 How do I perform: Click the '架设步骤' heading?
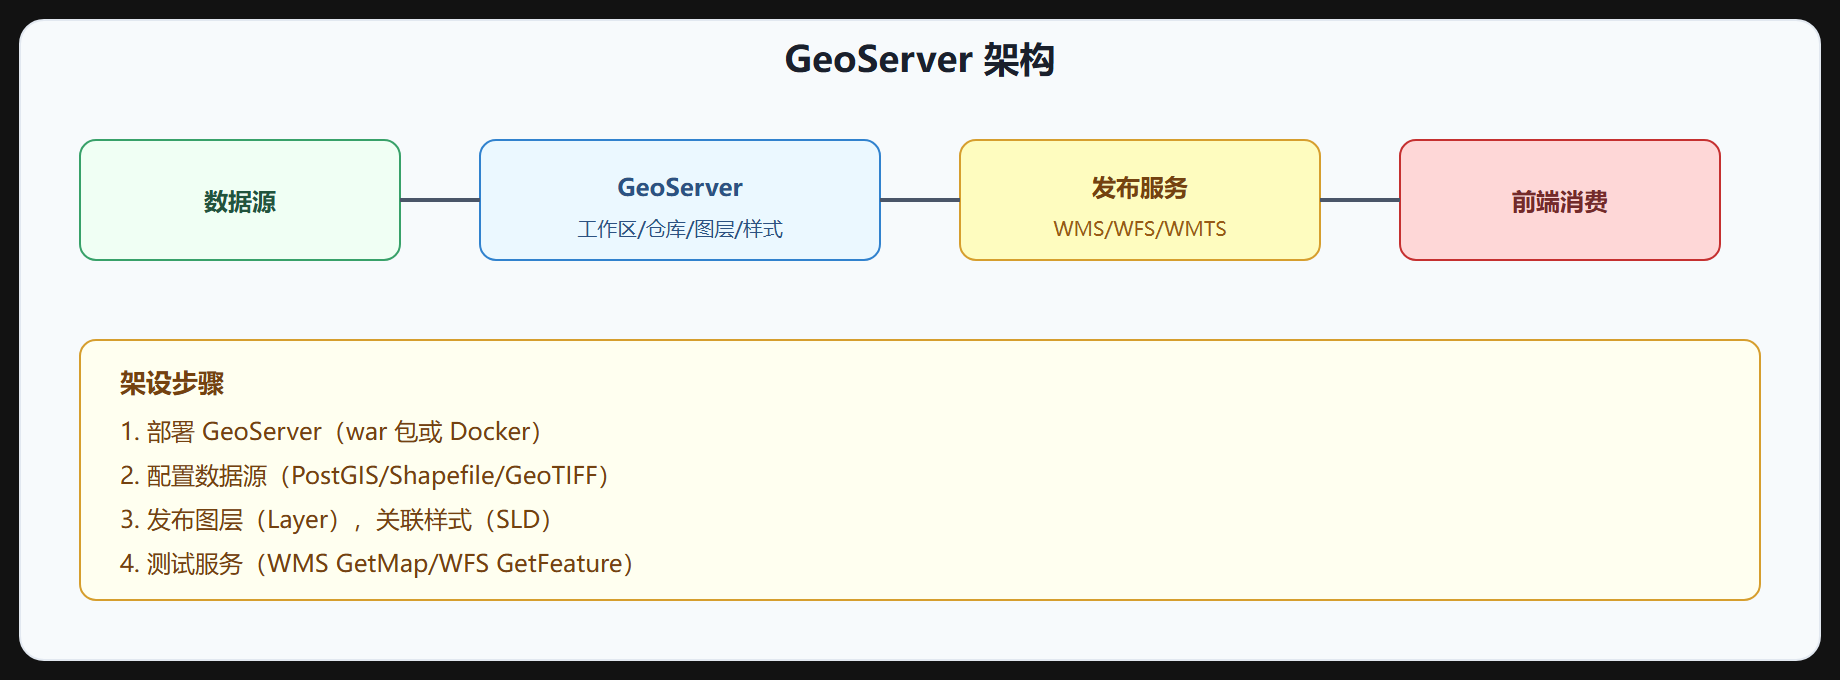[x=172, y=383]
